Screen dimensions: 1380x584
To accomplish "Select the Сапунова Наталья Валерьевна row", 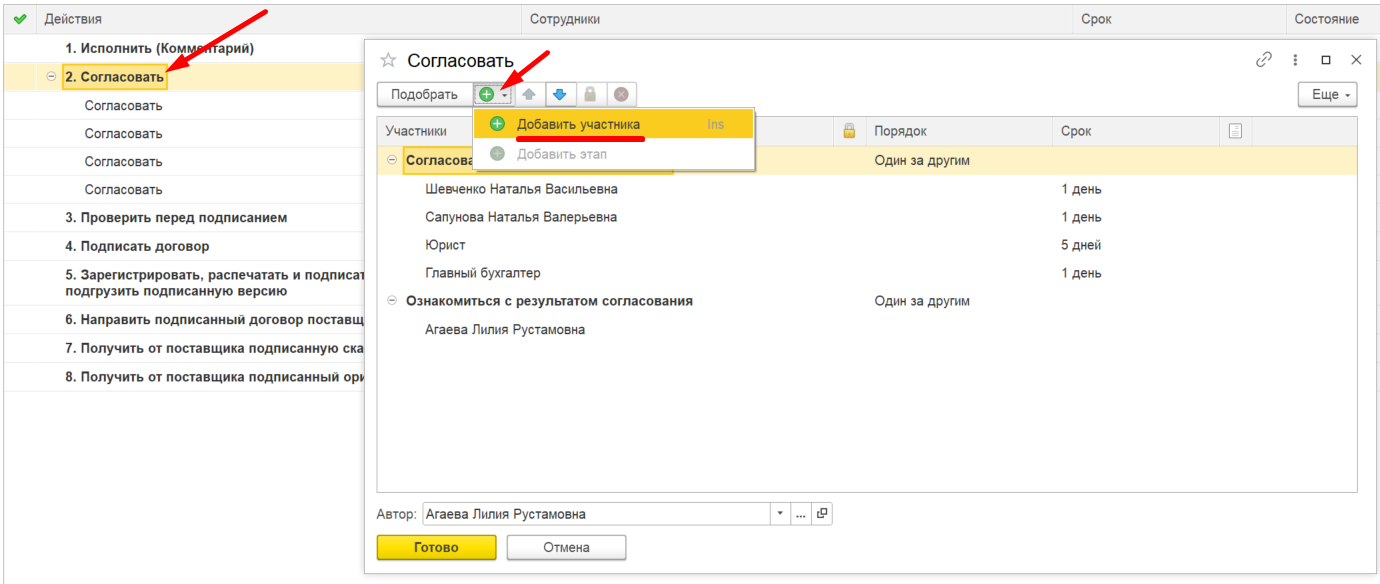I will point(867,217).
